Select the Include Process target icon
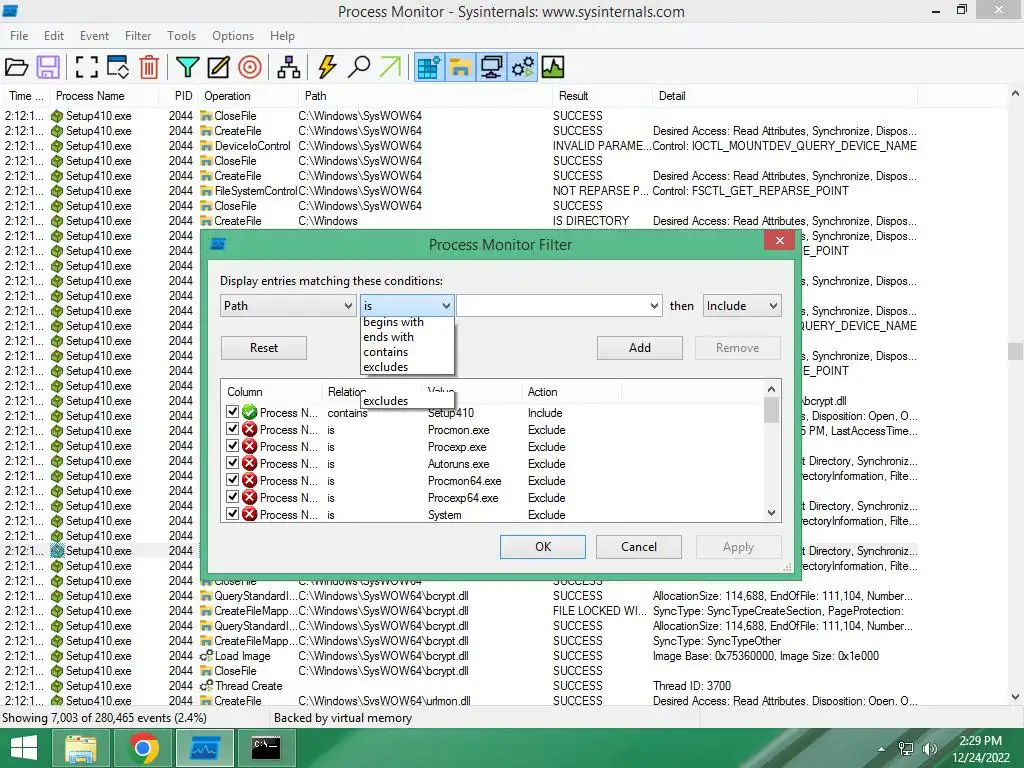The height and width of the screenshot is (768, 1024). (x=249, y=67)
